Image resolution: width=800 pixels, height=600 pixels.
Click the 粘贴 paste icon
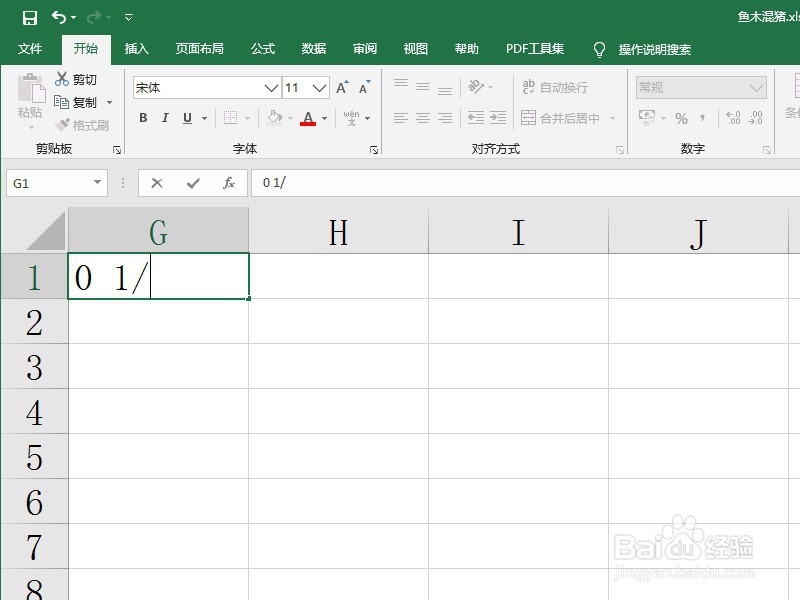31,88
